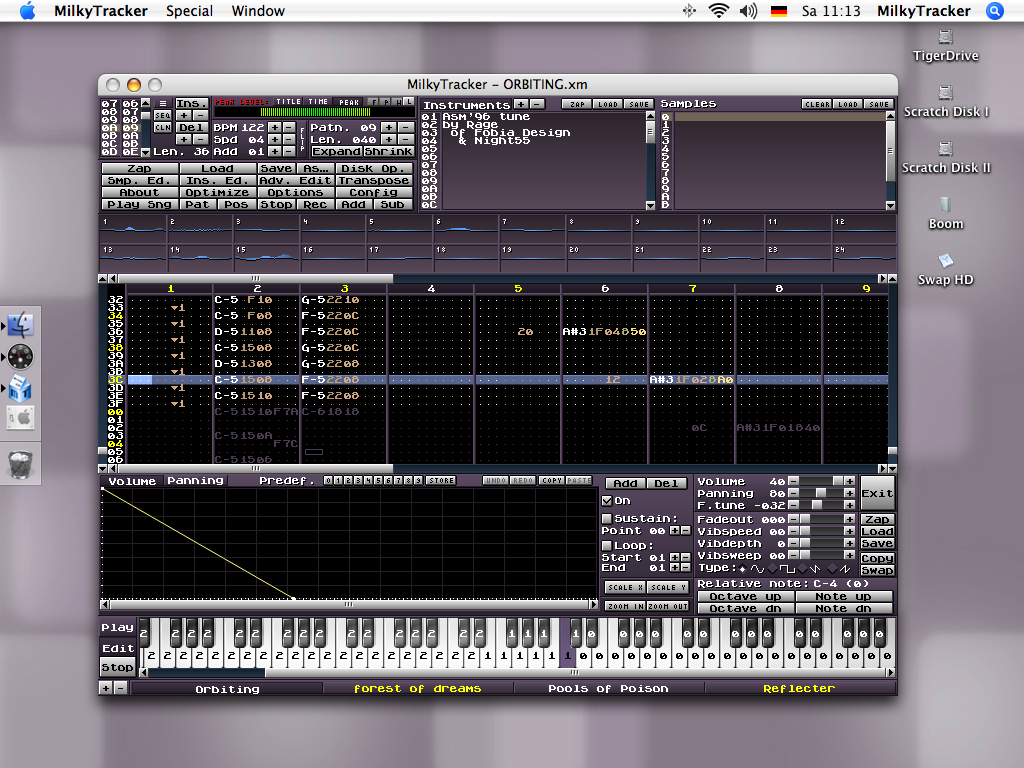This screenshot has width=1024, height=768.
Task: Open Finder from the Dock
Action: coord(20,325)
